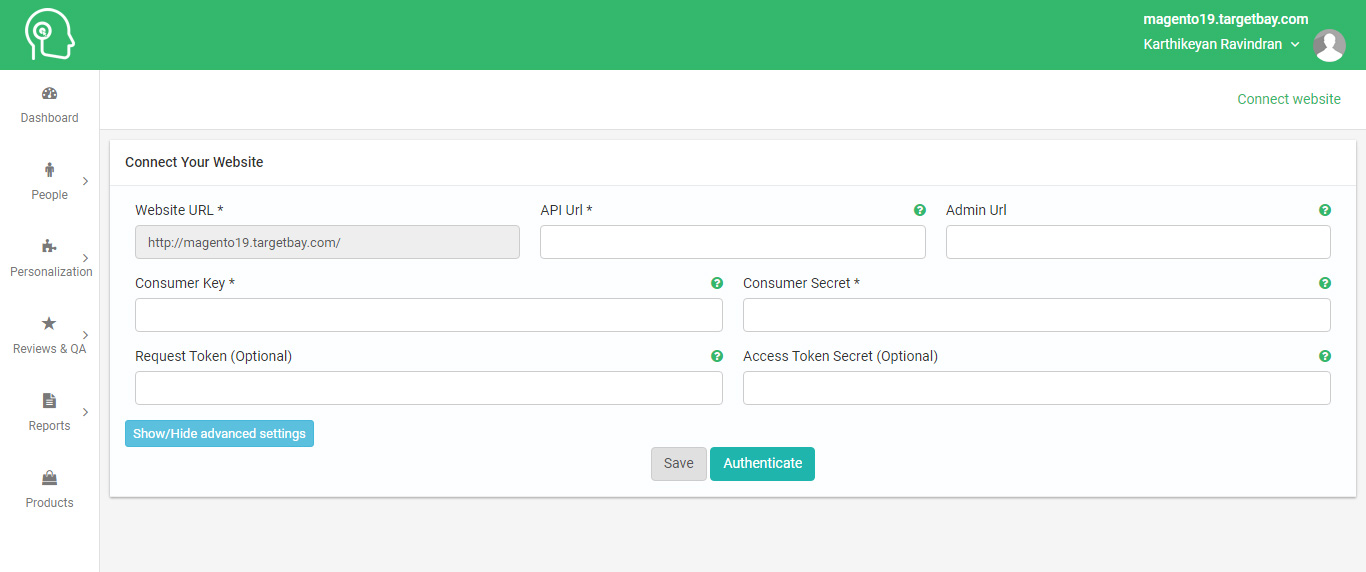The height and width of the screenshot is (572, 1366).
Task: Show help for Request Token field
Action: [x=717, y=356]
